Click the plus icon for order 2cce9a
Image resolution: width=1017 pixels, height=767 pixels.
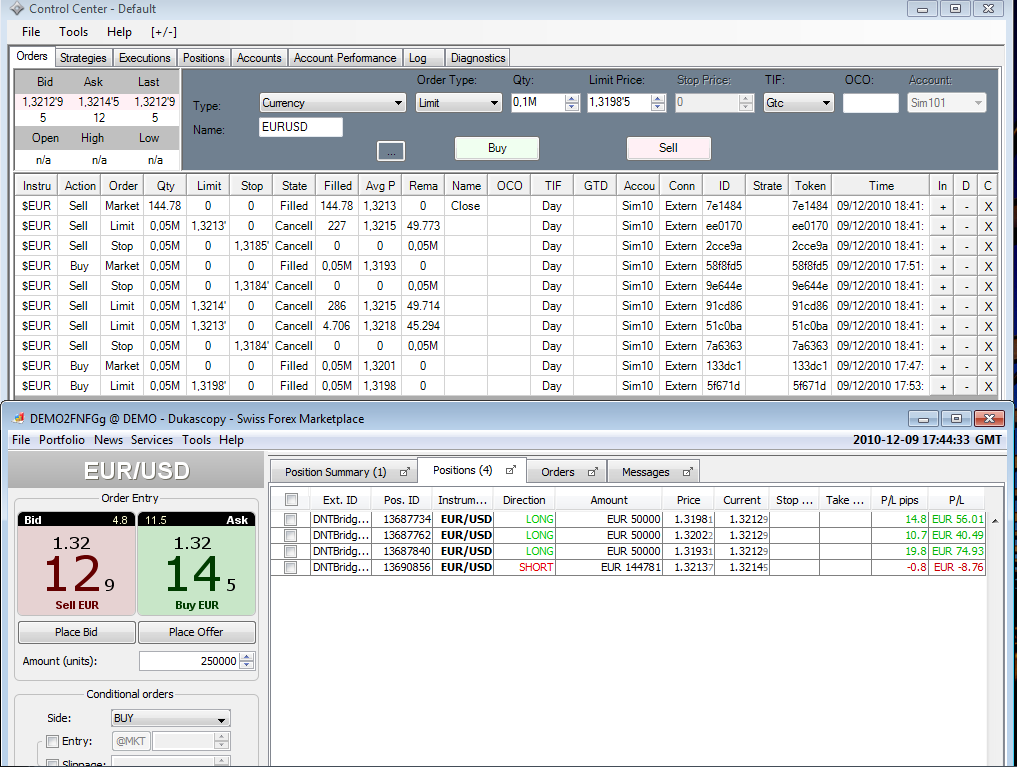[x=943, y=246]
